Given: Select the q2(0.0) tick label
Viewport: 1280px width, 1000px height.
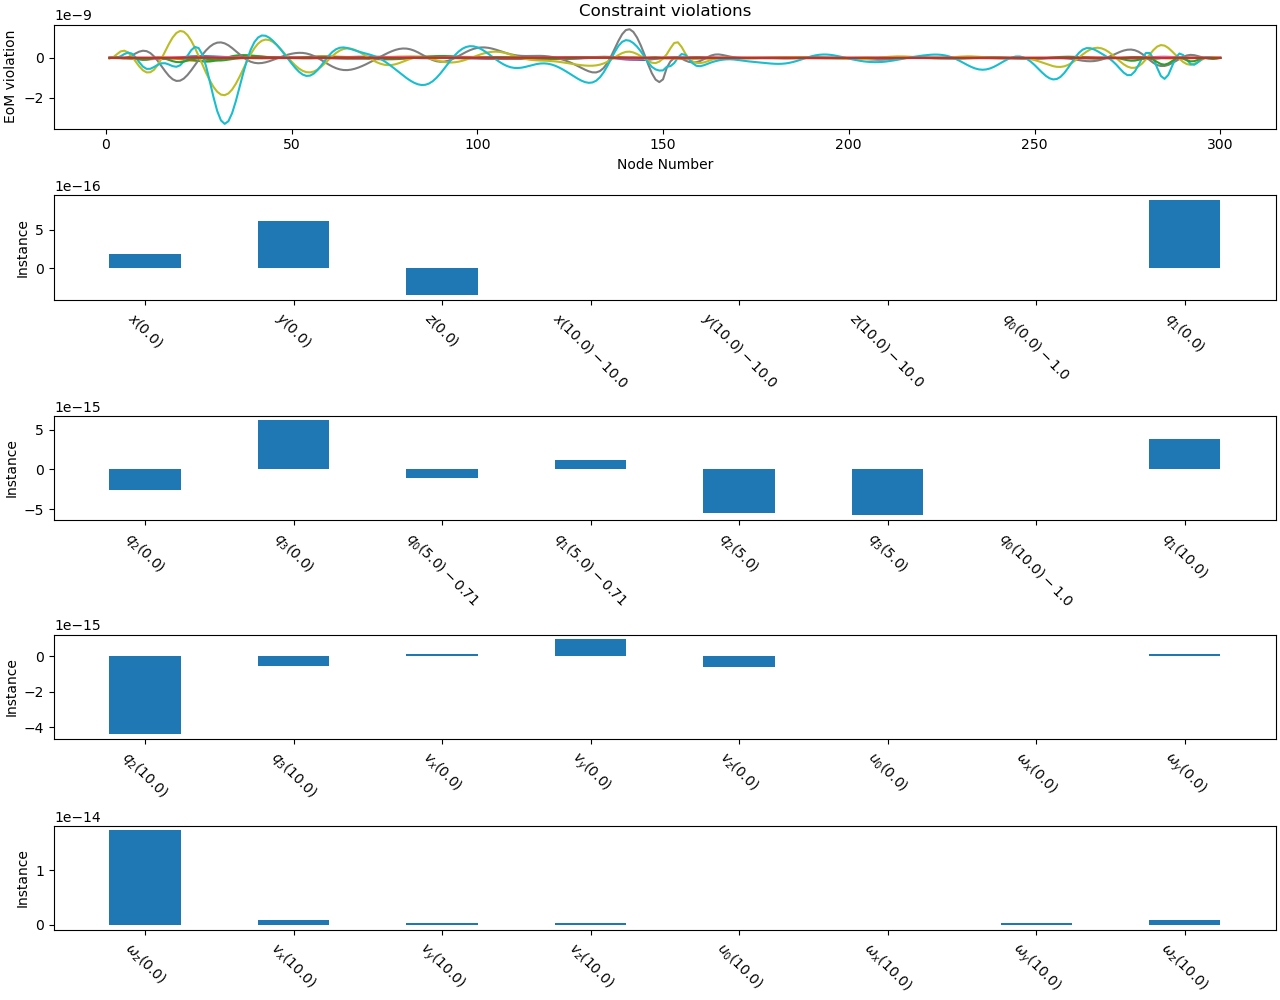Looking at the screenshot, I should (x=146, y=553).
